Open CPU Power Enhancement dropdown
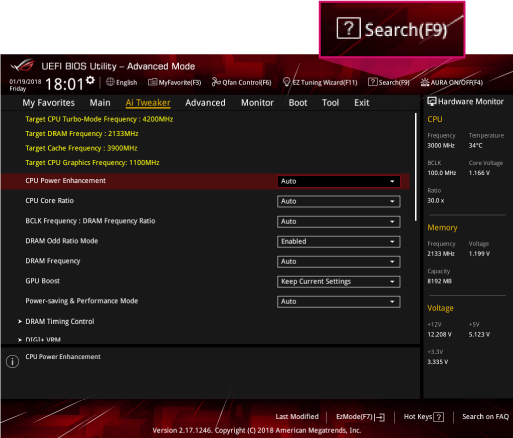 tap(339, 181)
